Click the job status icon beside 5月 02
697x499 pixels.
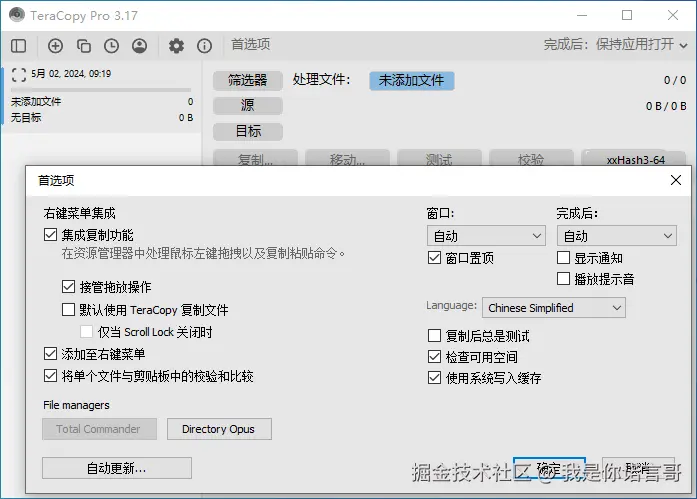coord(19,74)
